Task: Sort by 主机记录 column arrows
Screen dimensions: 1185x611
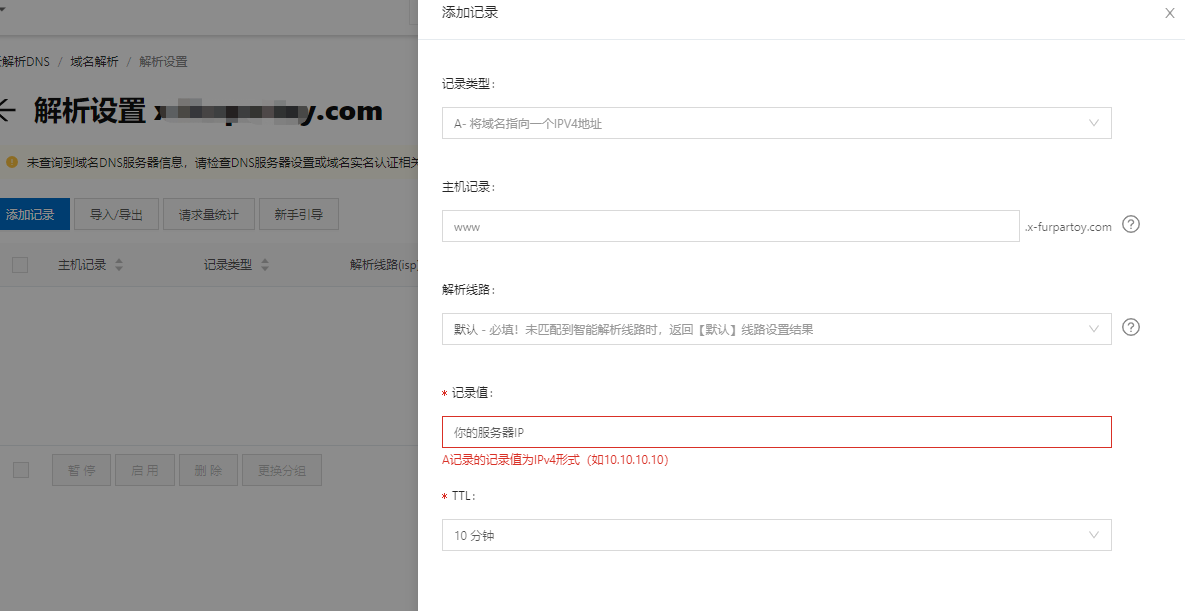Action: [x=119, y=265]
